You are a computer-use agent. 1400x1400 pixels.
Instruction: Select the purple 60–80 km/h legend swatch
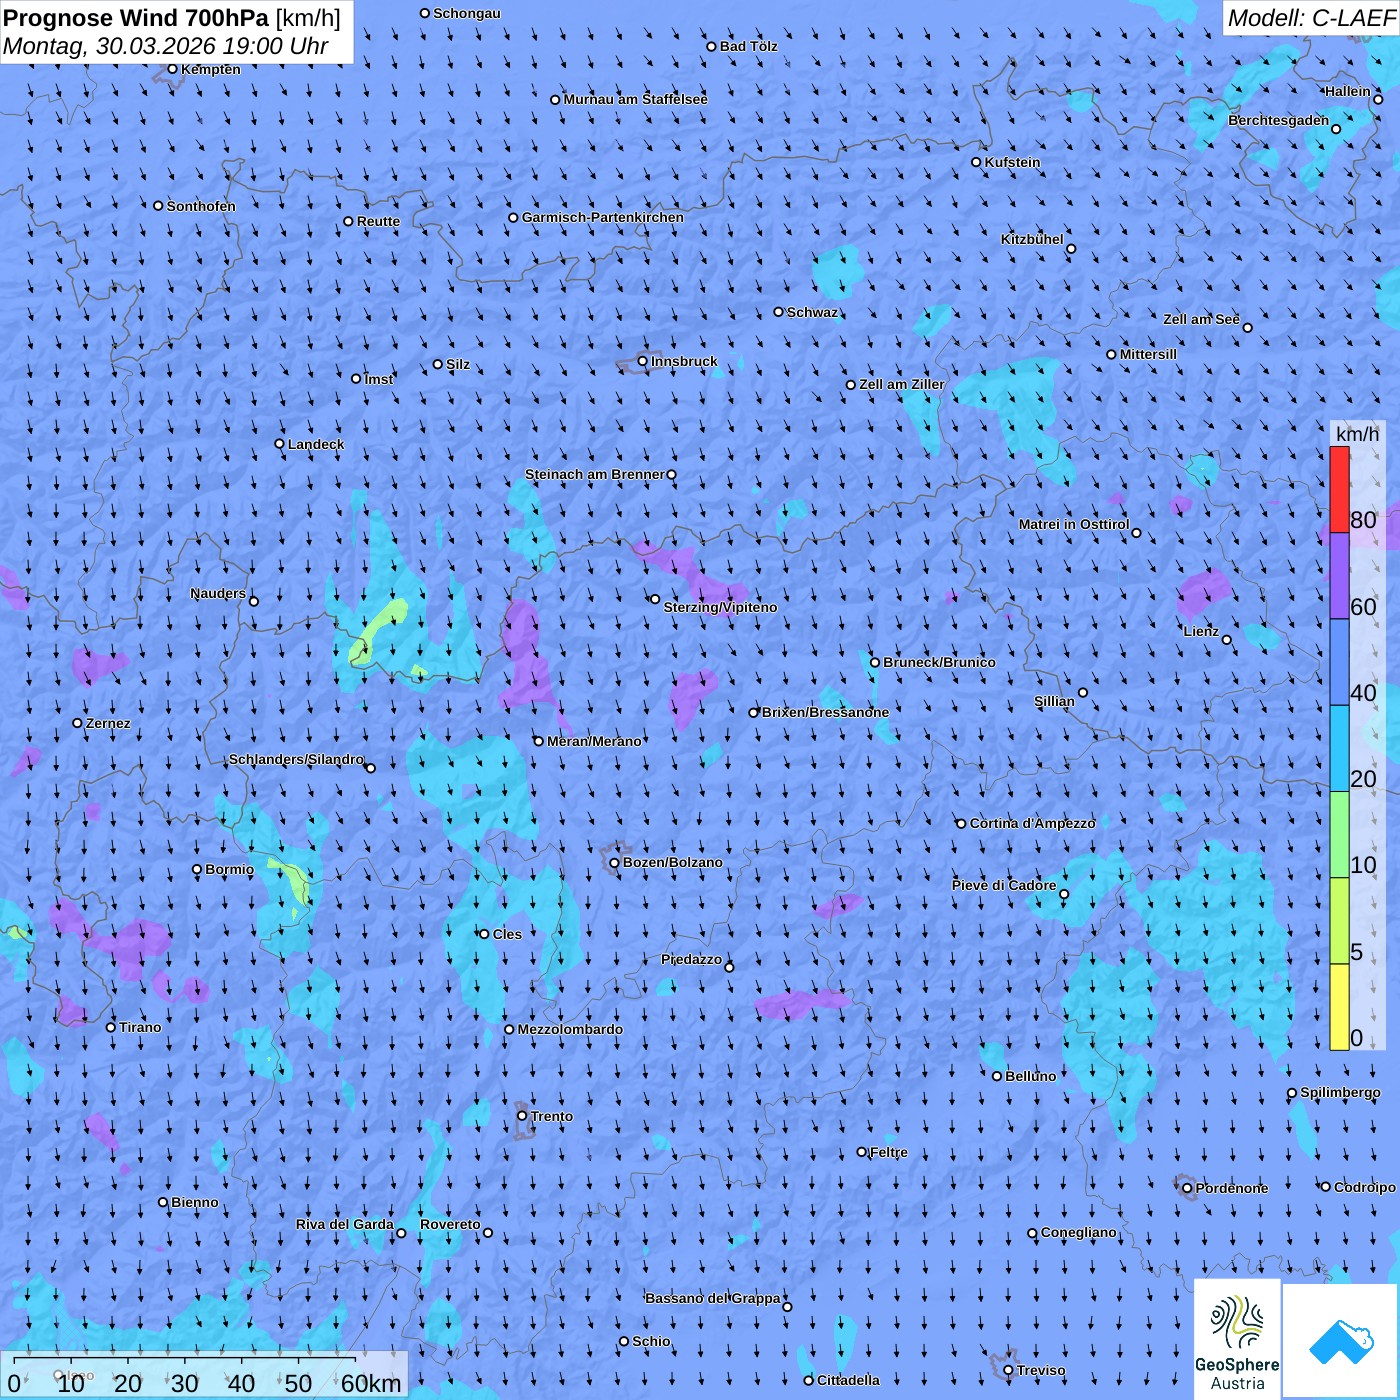coord(1339,576)
